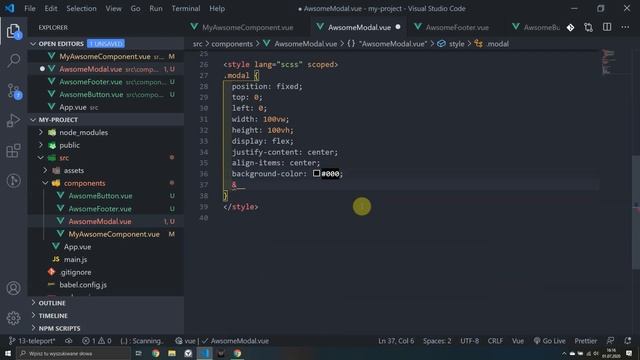Open the Search view in activity bar

coord(13,61)
